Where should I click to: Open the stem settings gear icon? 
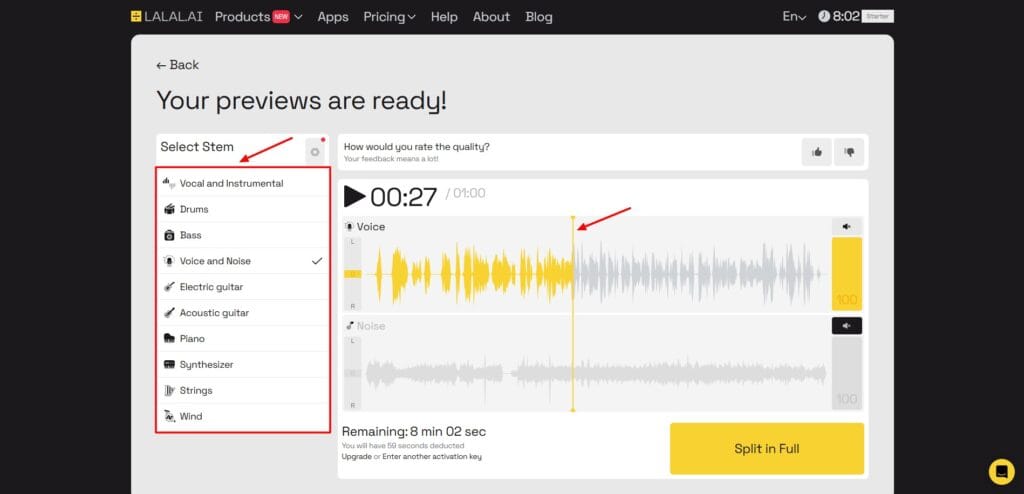315,152
